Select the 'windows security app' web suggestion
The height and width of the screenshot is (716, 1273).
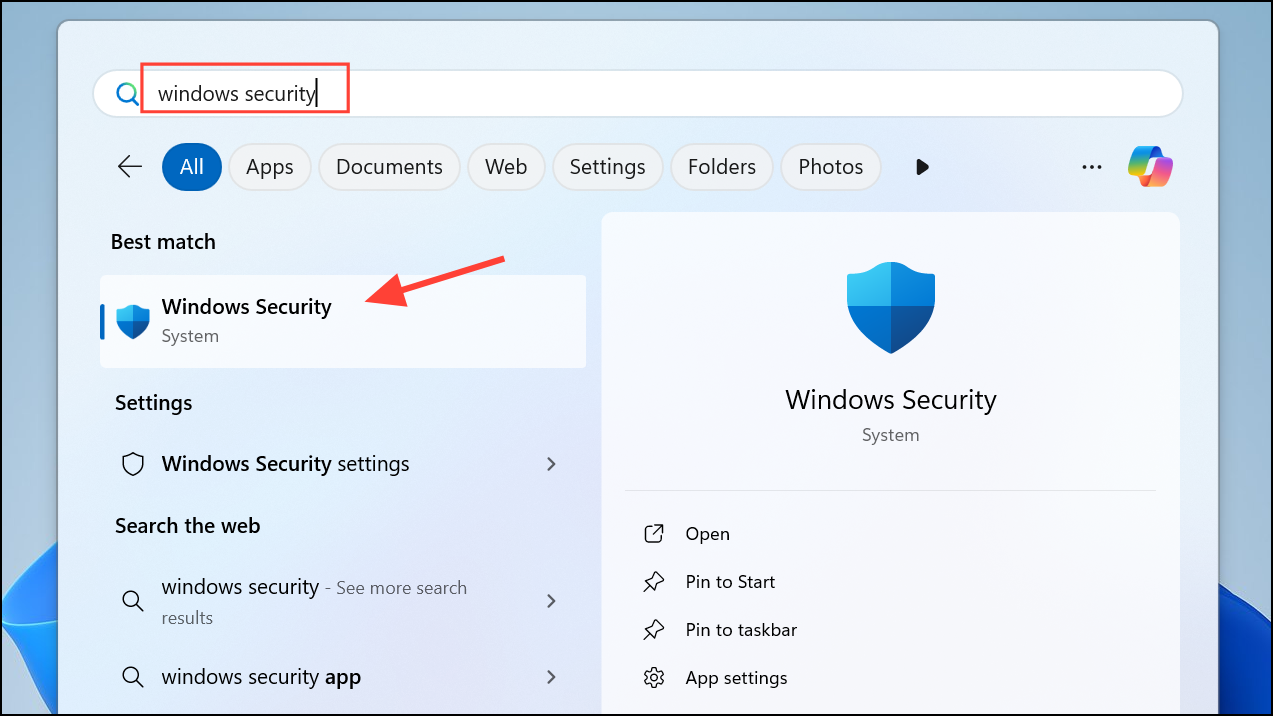343,677
